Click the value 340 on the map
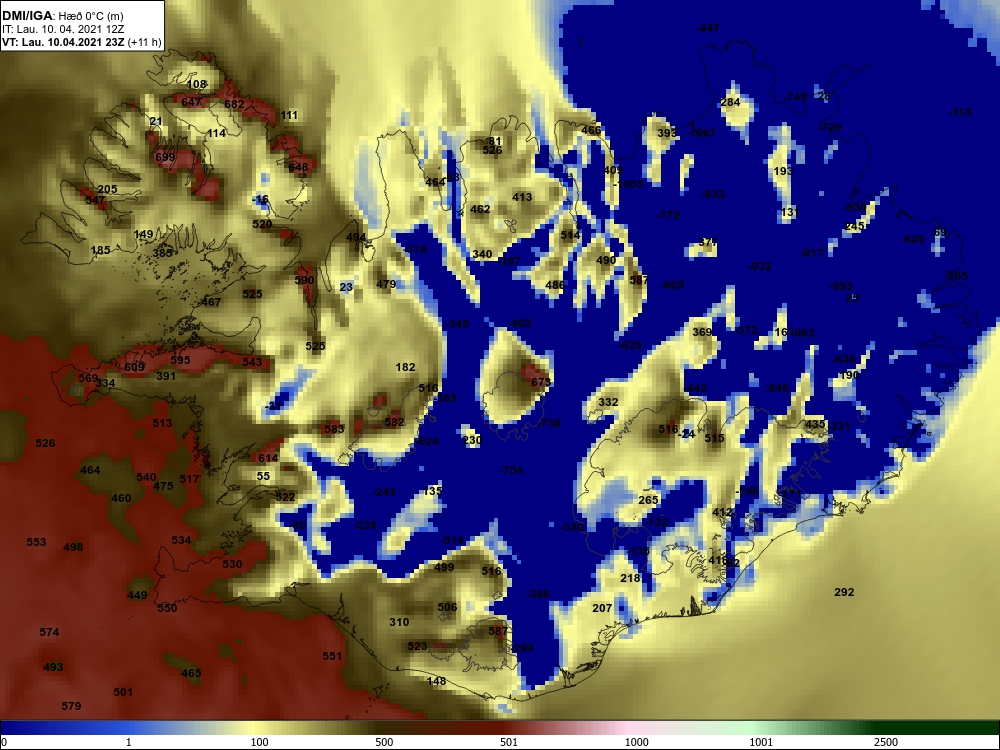The image size is (1000, 750). (482, 254)
